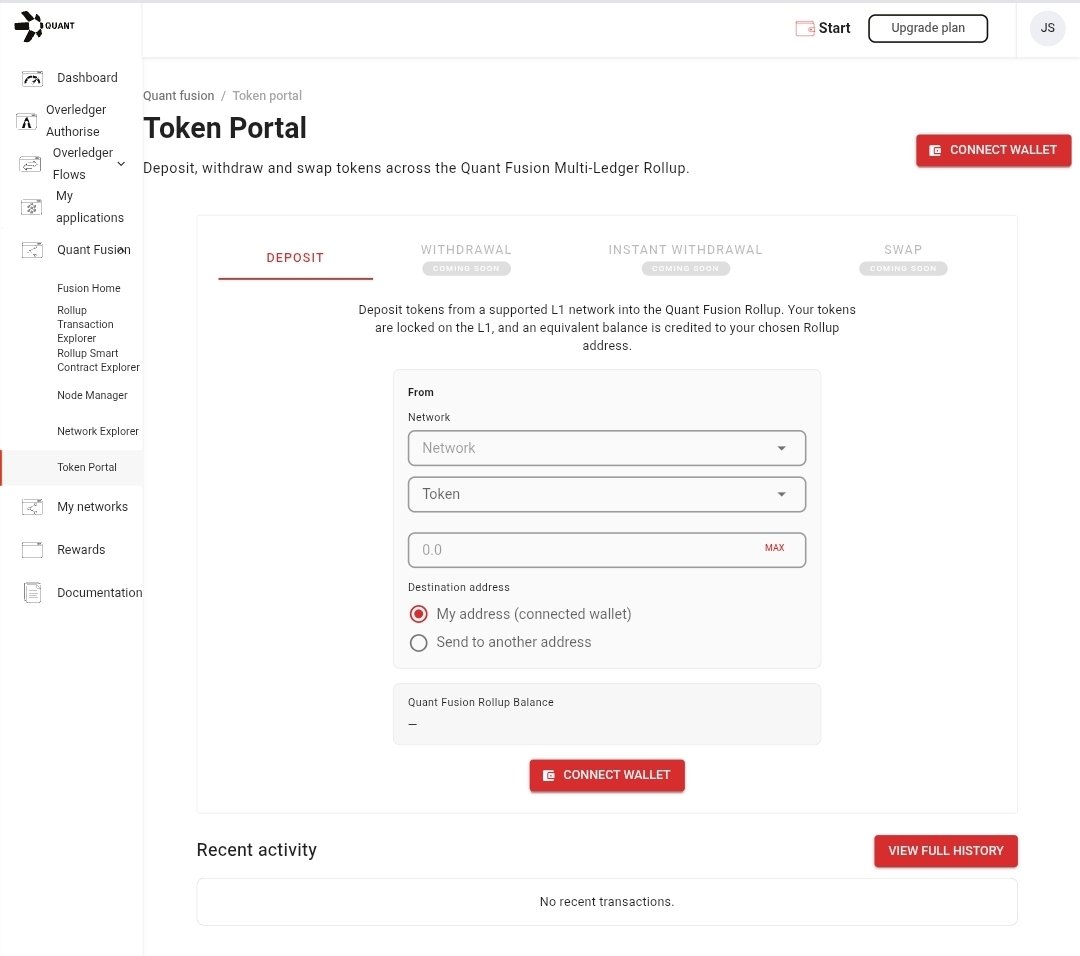Switch to the Deposit tab

coord(295,258)
